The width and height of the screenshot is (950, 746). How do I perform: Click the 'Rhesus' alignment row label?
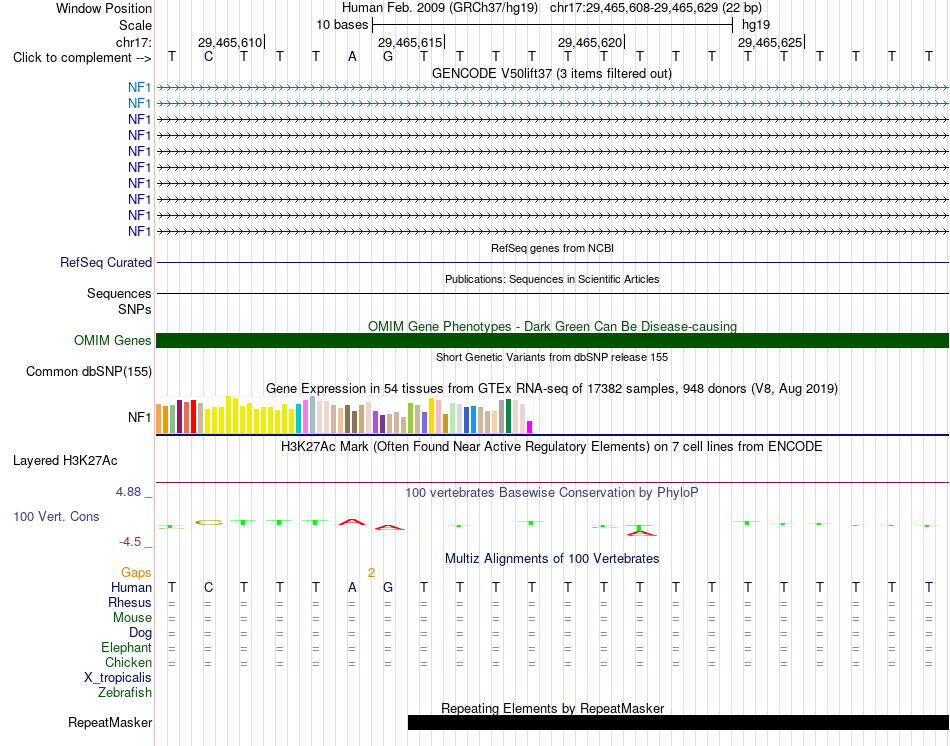pyautogui.click(x=130, y=602)
